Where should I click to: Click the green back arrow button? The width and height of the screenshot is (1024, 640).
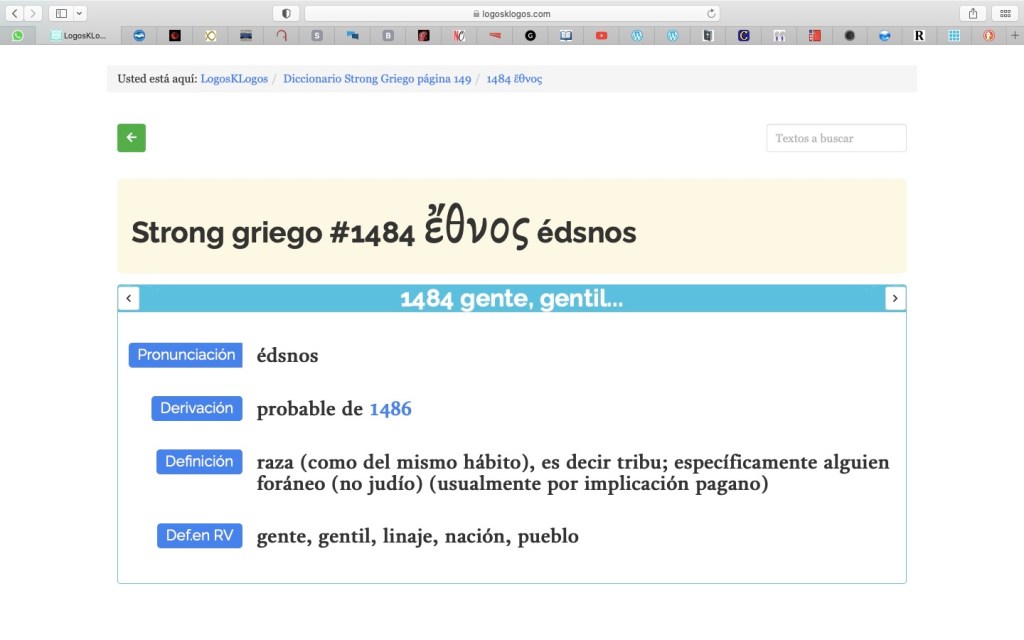click(x=131, y=138)
